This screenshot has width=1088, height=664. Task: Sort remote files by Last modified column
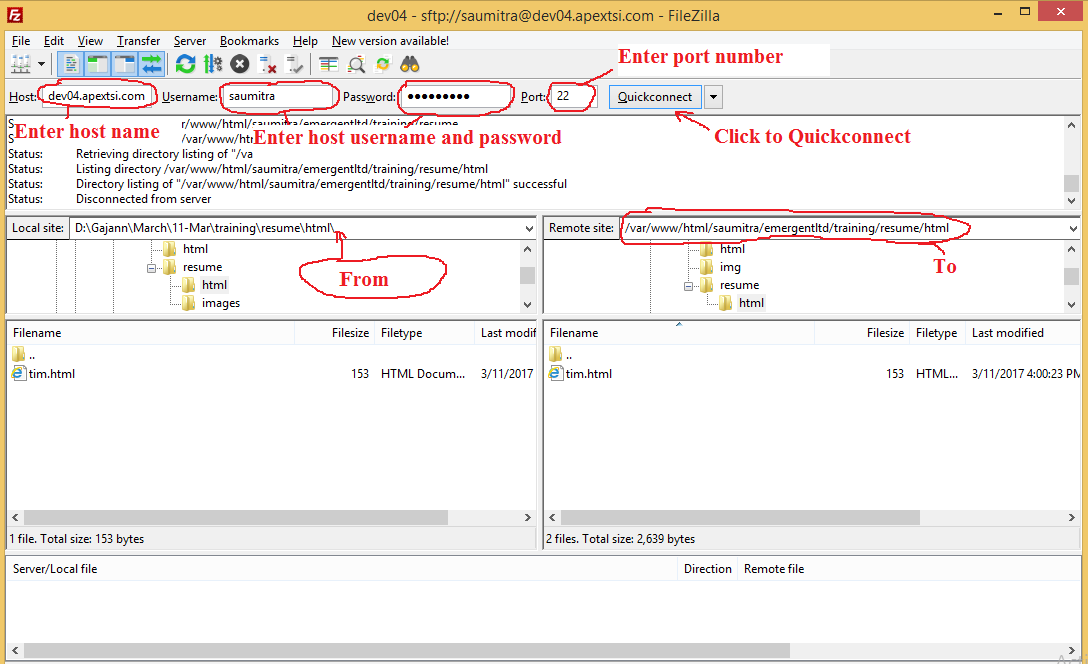[1023, 333]
